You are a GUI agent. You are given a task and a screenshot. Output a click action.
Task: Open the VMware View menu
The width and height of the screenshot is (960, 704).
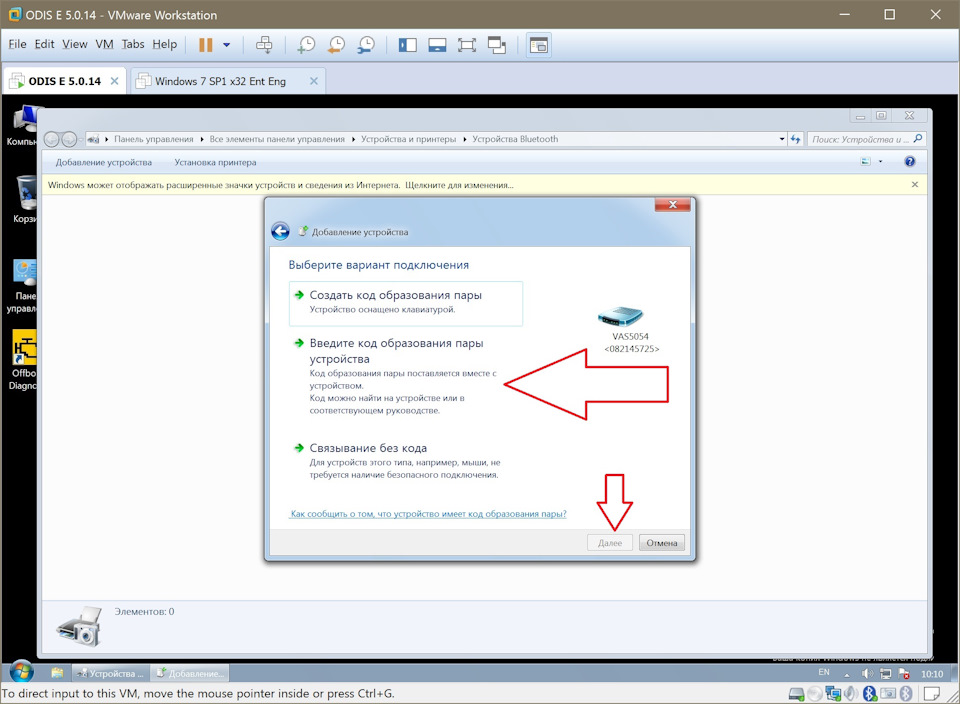coord(75,44)
